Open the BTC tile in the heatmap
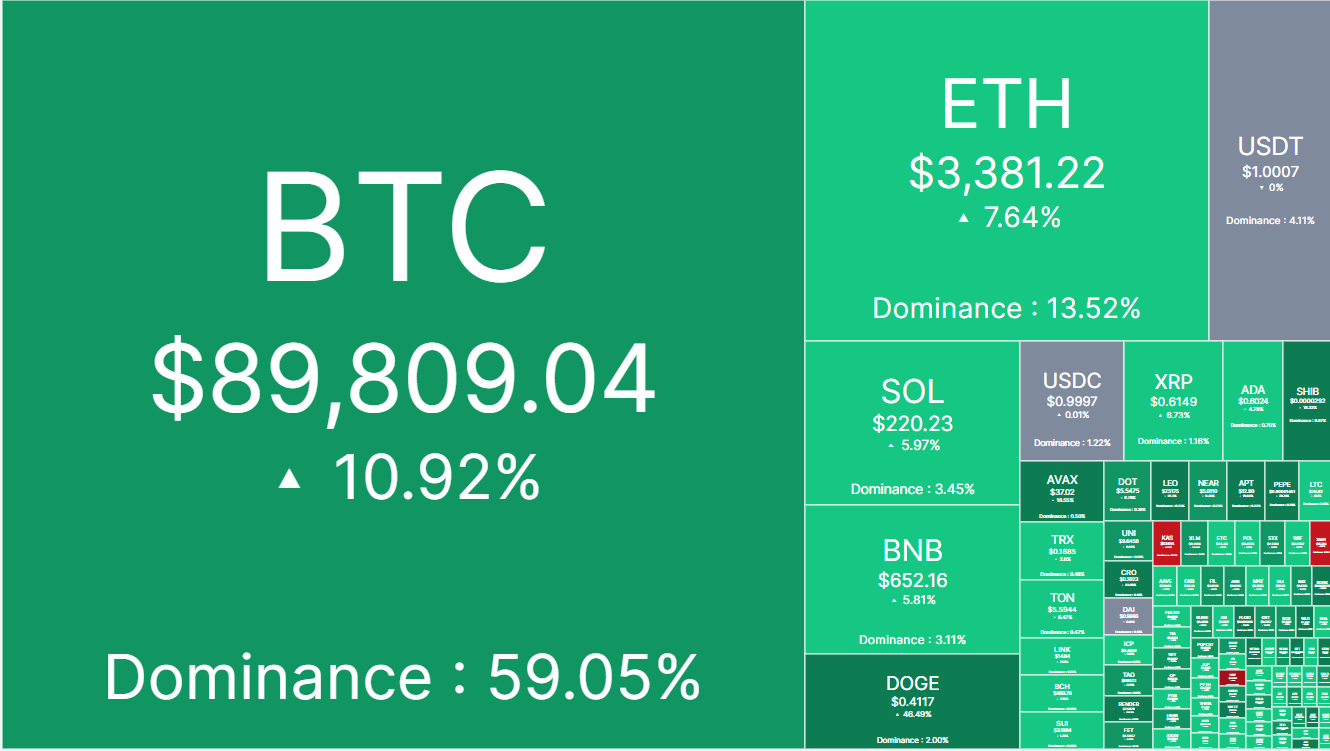This screenshot has height=751, width=1330. pyautogui.click(x=402, y=374)
